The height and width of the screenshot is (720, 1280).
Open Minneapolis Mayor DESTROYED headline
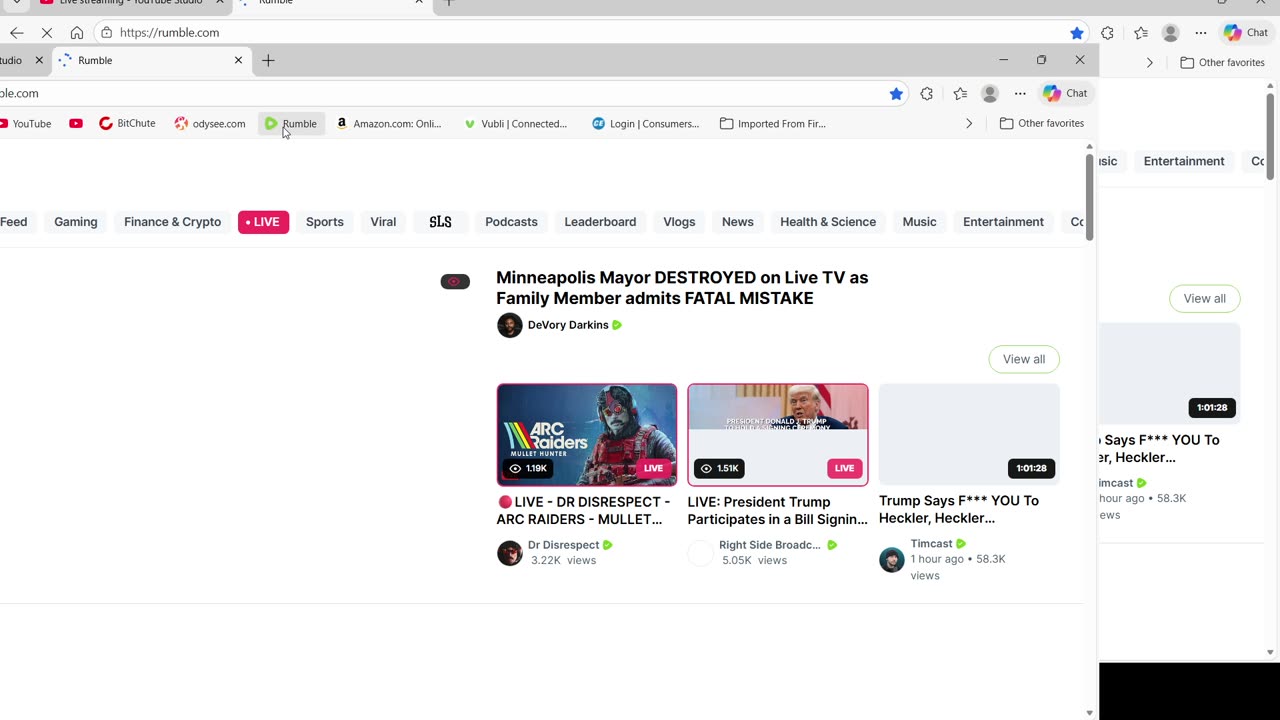[682, 288]
